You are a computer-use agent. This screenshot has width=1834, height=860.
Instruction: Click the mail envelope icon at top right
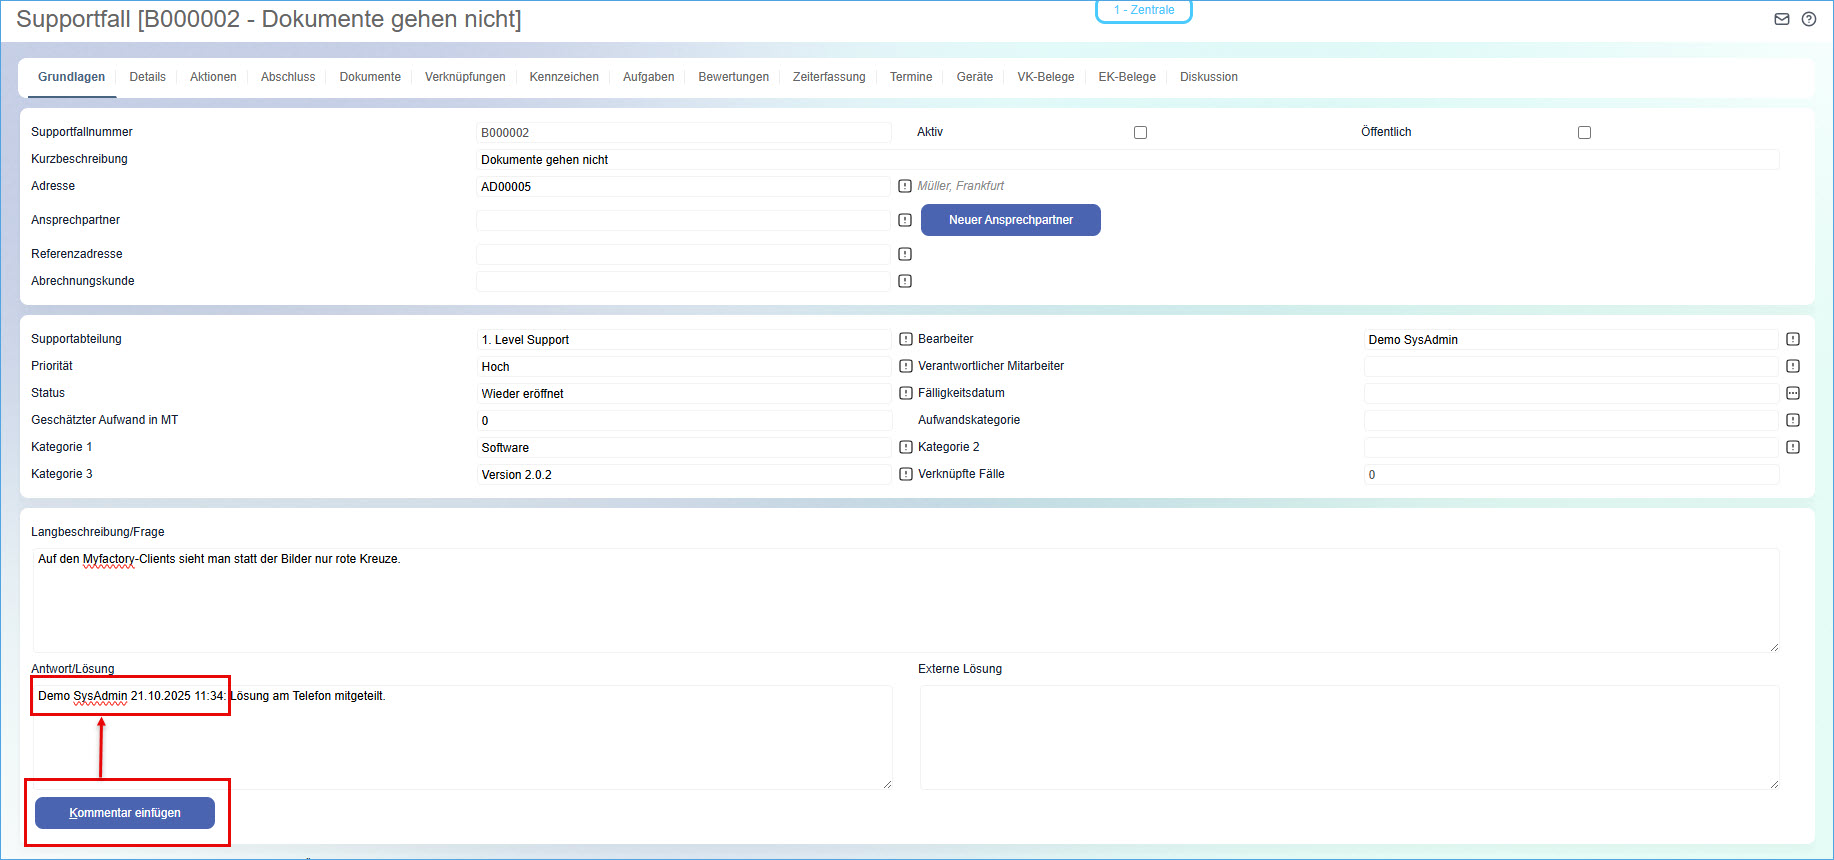[x=1782, y=19]
